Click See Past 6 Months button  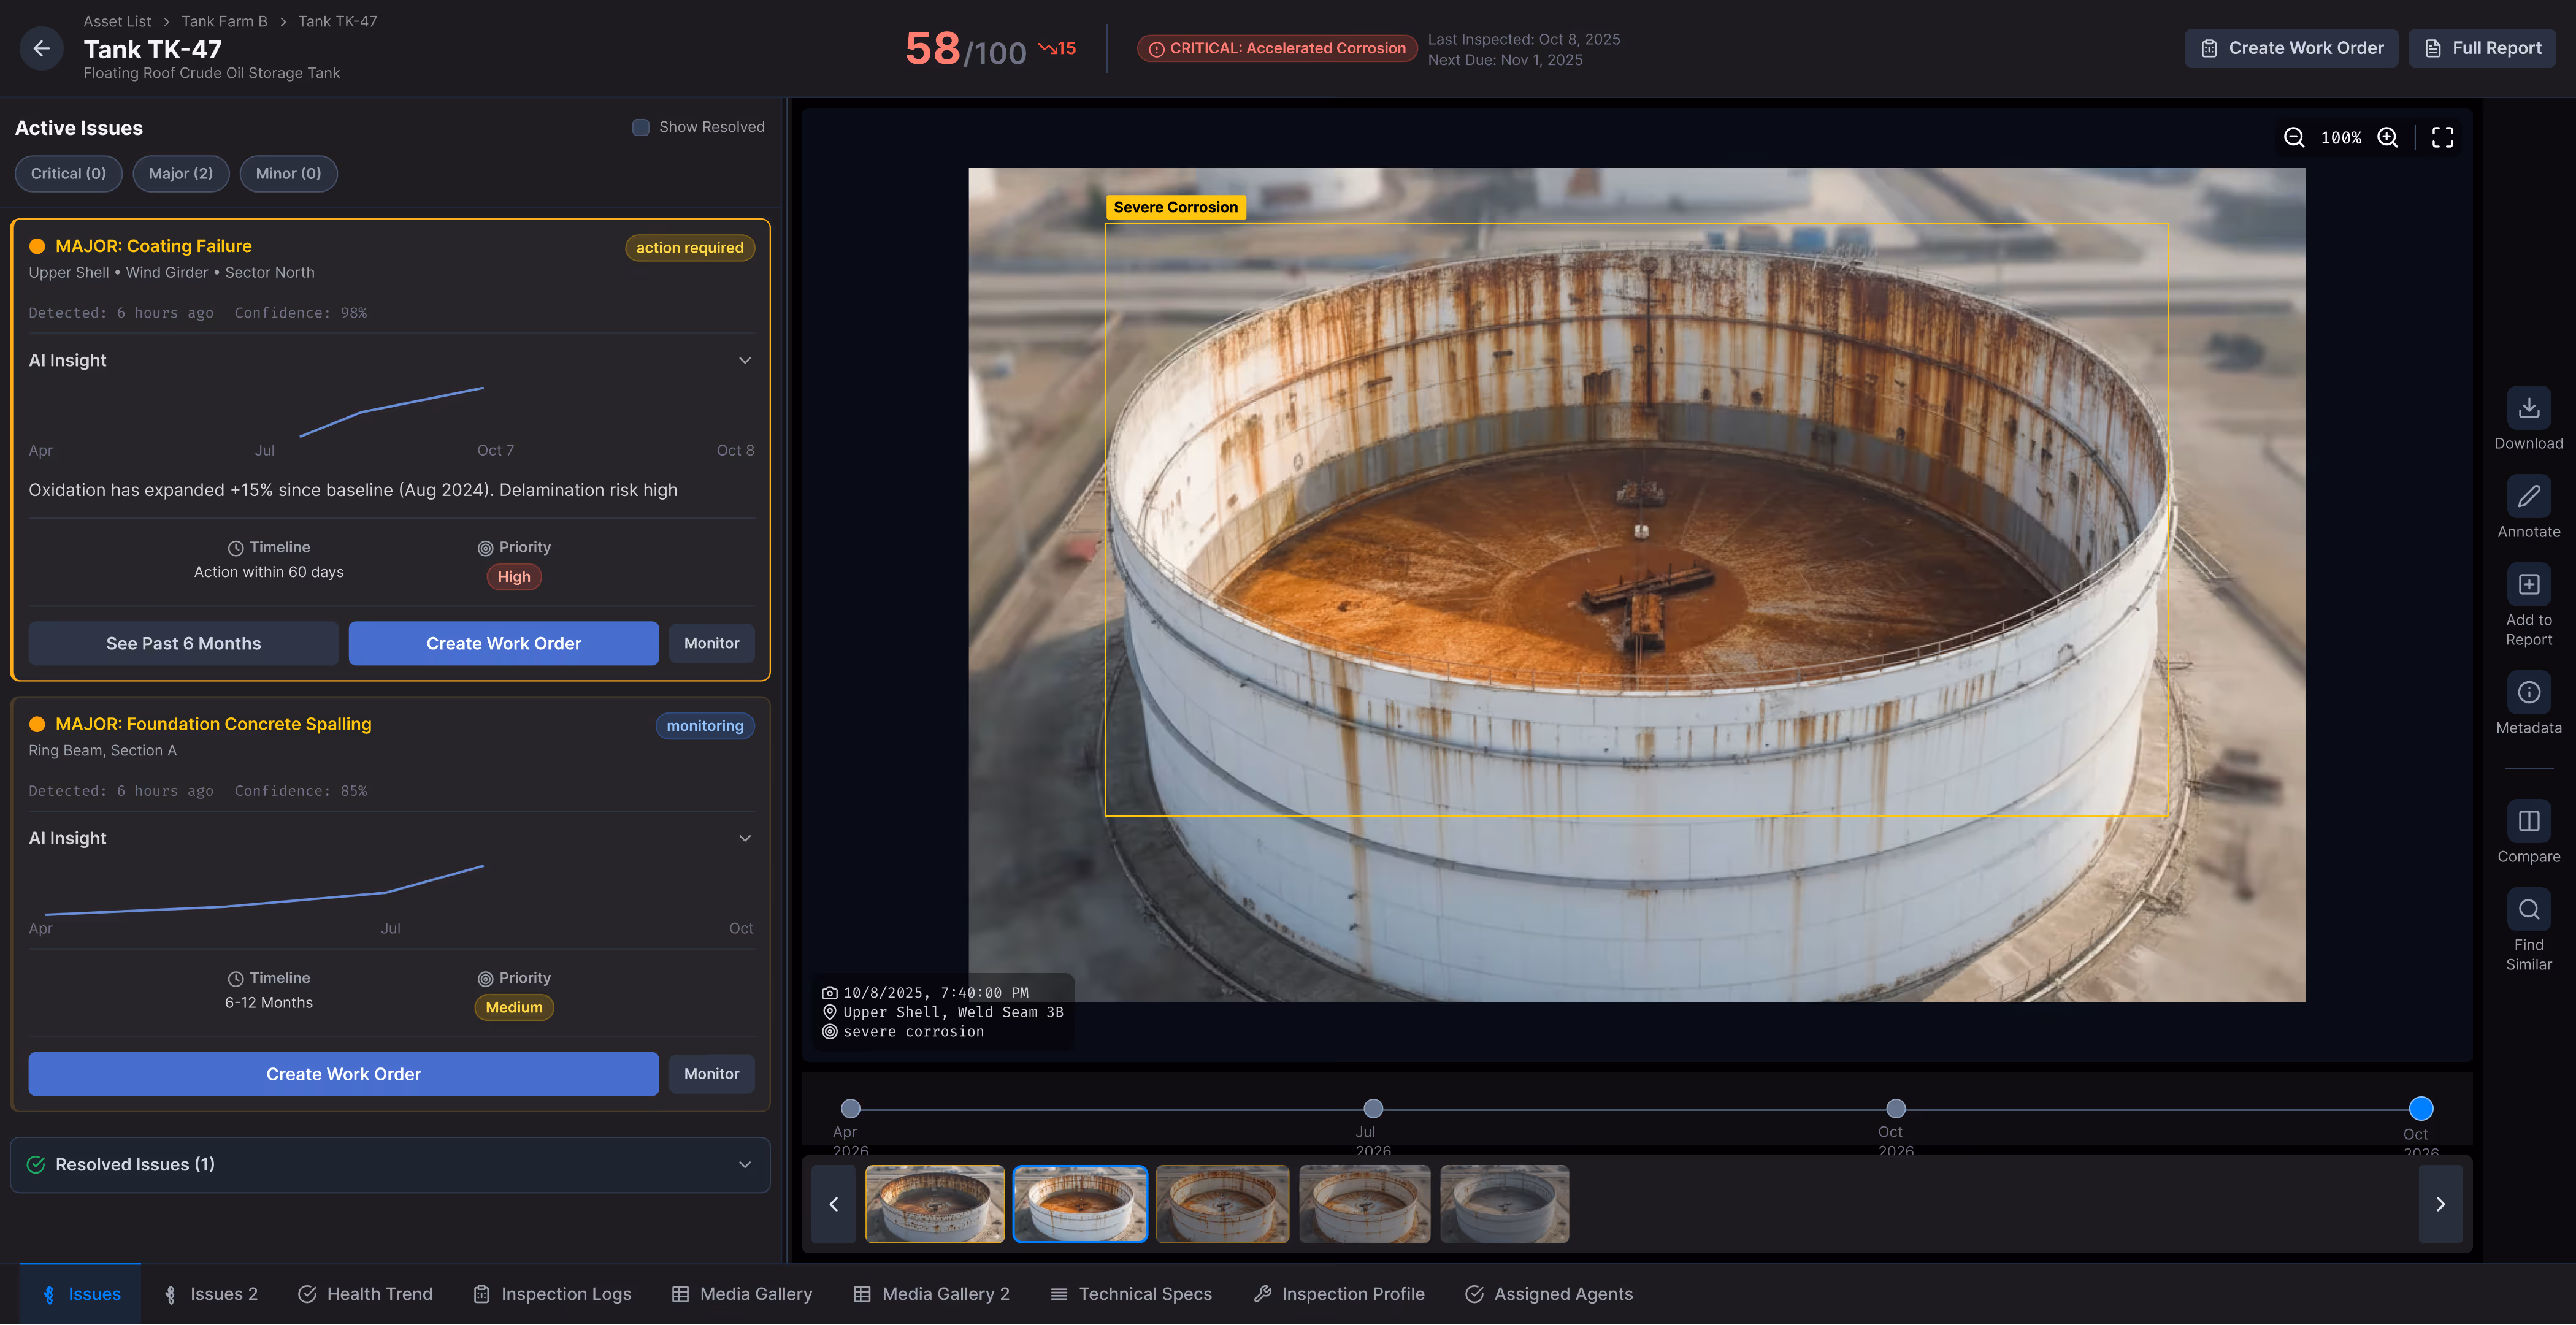pos(183,644)
